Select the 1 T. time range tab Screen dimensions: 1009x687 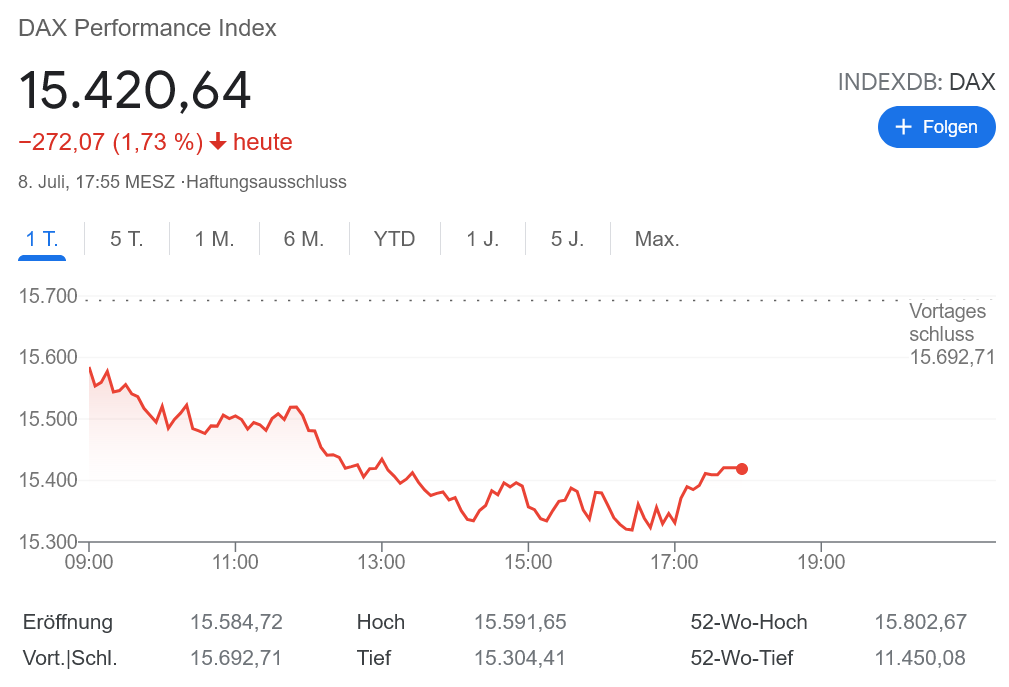42,239
